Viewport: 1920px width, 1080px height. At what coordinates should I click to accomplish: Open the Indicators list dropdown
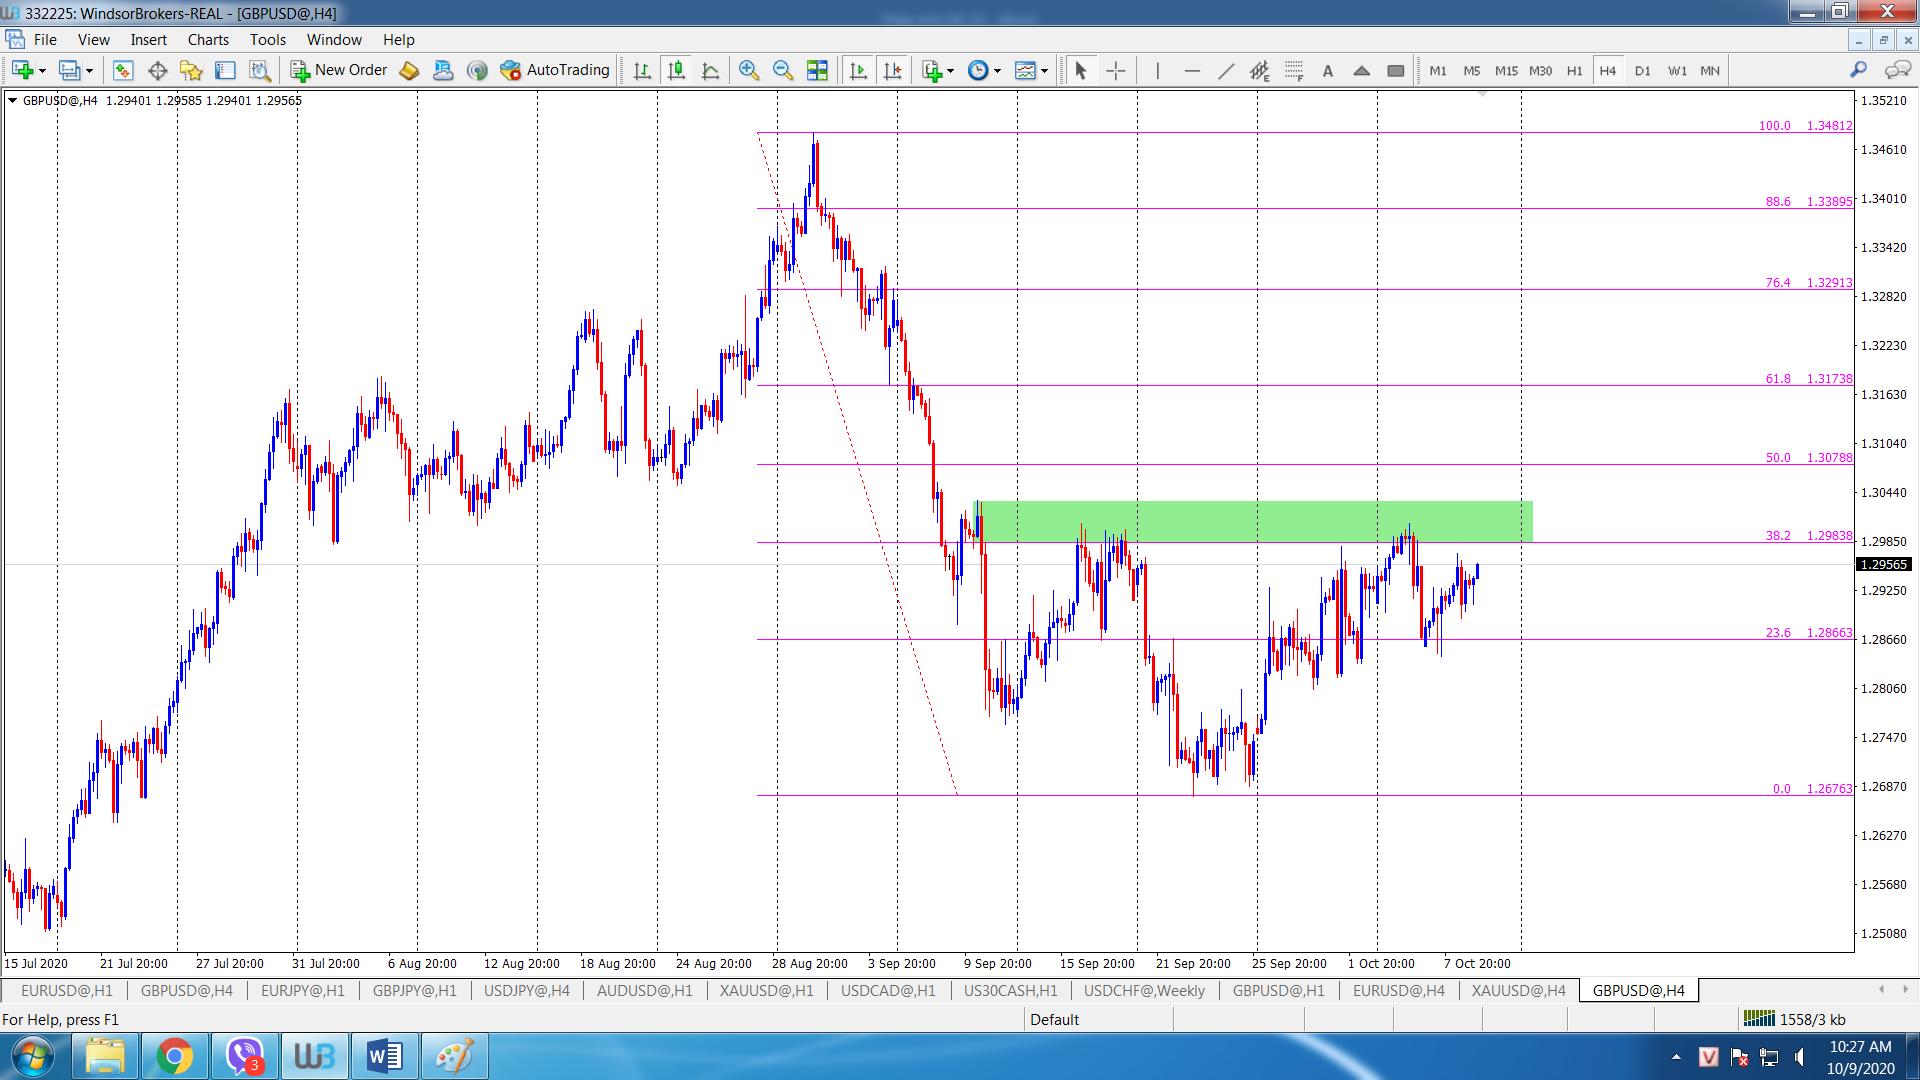pyautogui.click(x=937, y=70)
